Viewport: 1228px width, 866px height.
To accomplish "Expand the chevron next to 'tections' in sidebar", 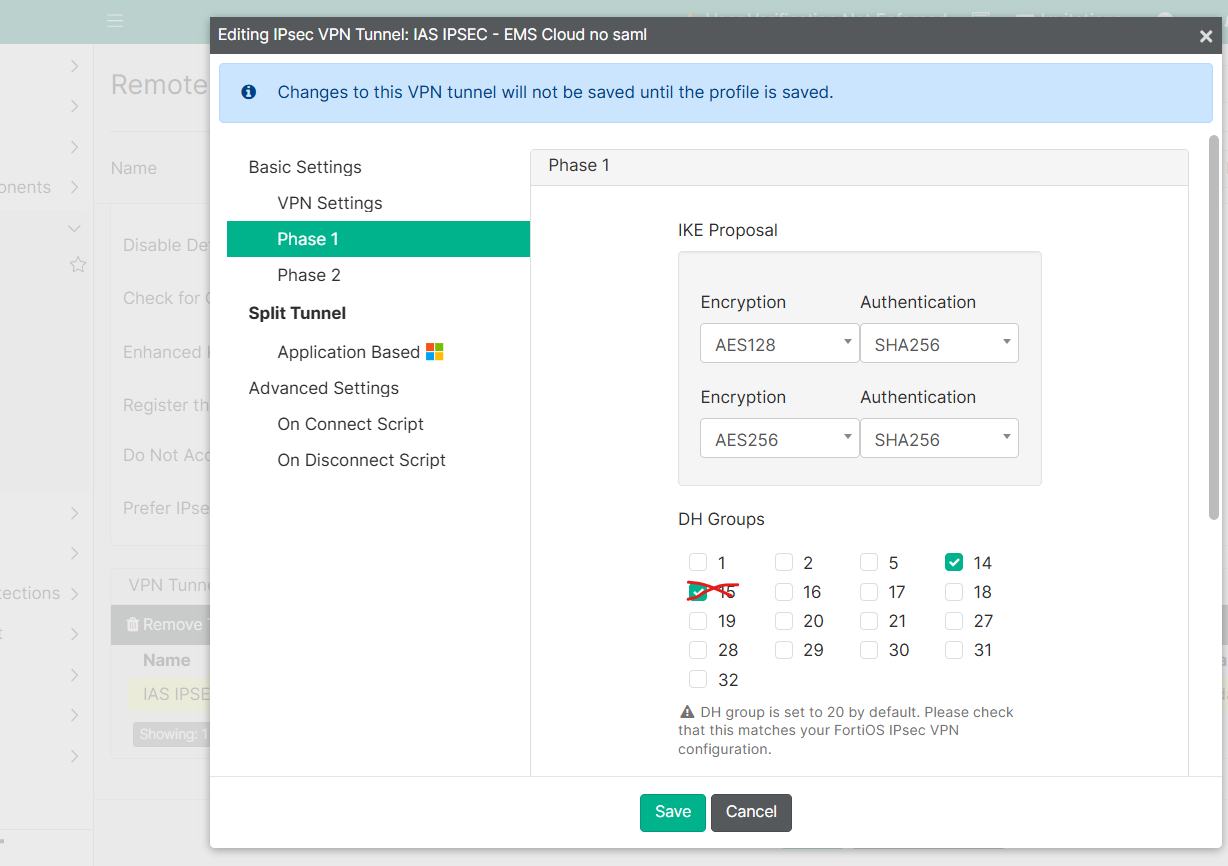I will [x=74, y=593].
